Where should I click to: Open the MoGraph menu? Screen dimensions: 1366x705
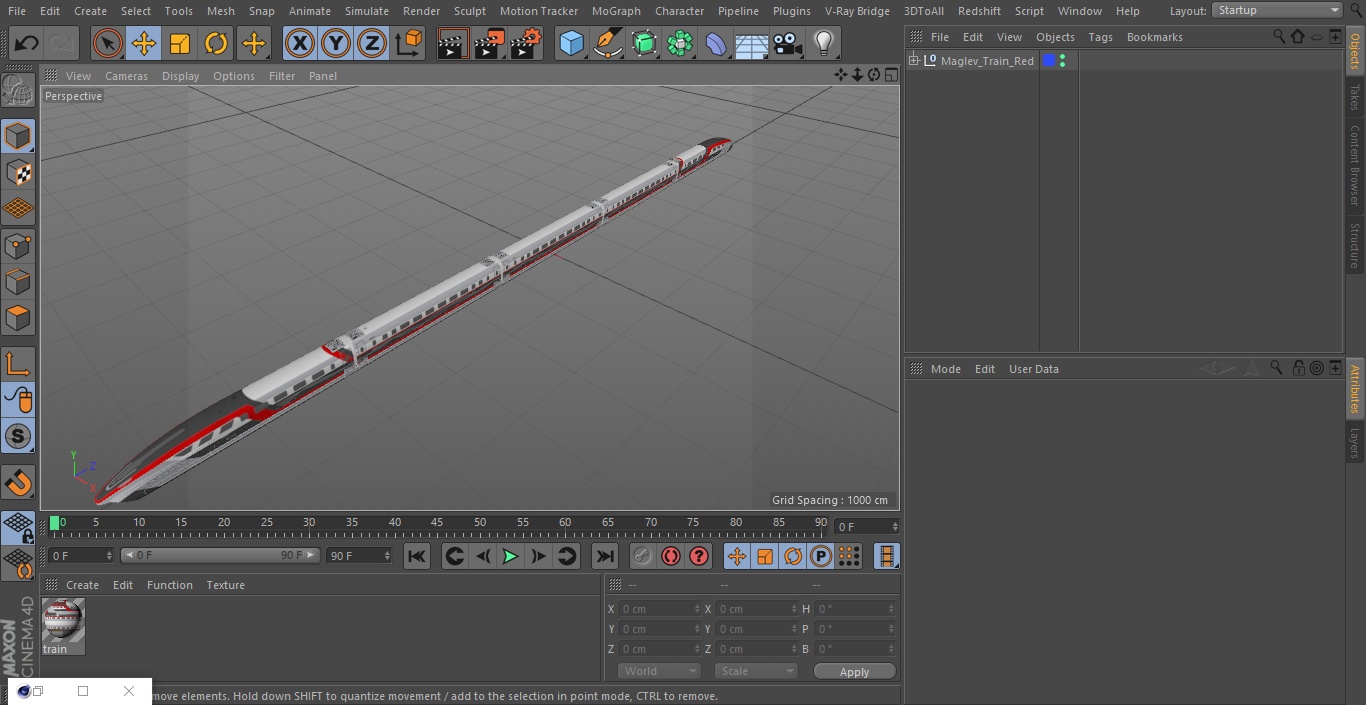616,11
